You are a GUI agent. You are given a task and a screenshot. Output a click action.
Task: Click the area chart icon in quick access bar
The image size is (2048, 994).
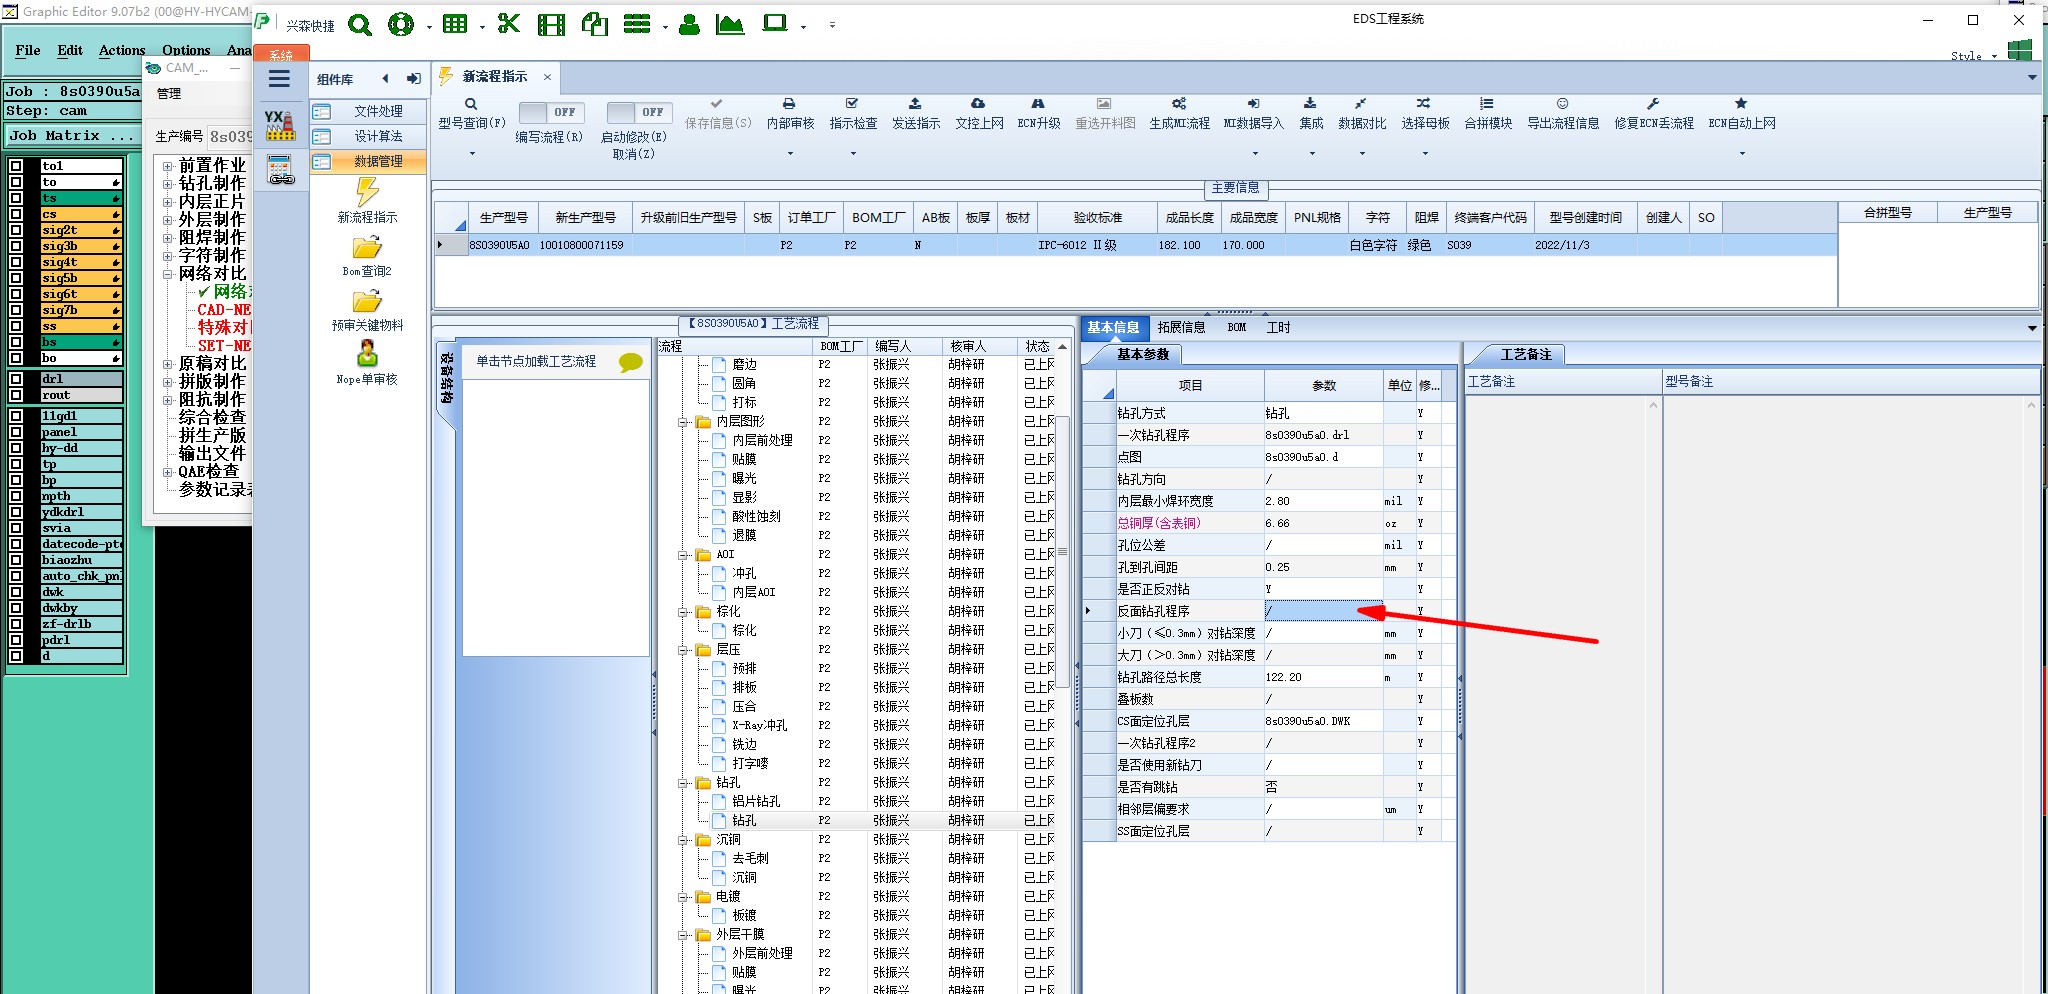(730, 24)
